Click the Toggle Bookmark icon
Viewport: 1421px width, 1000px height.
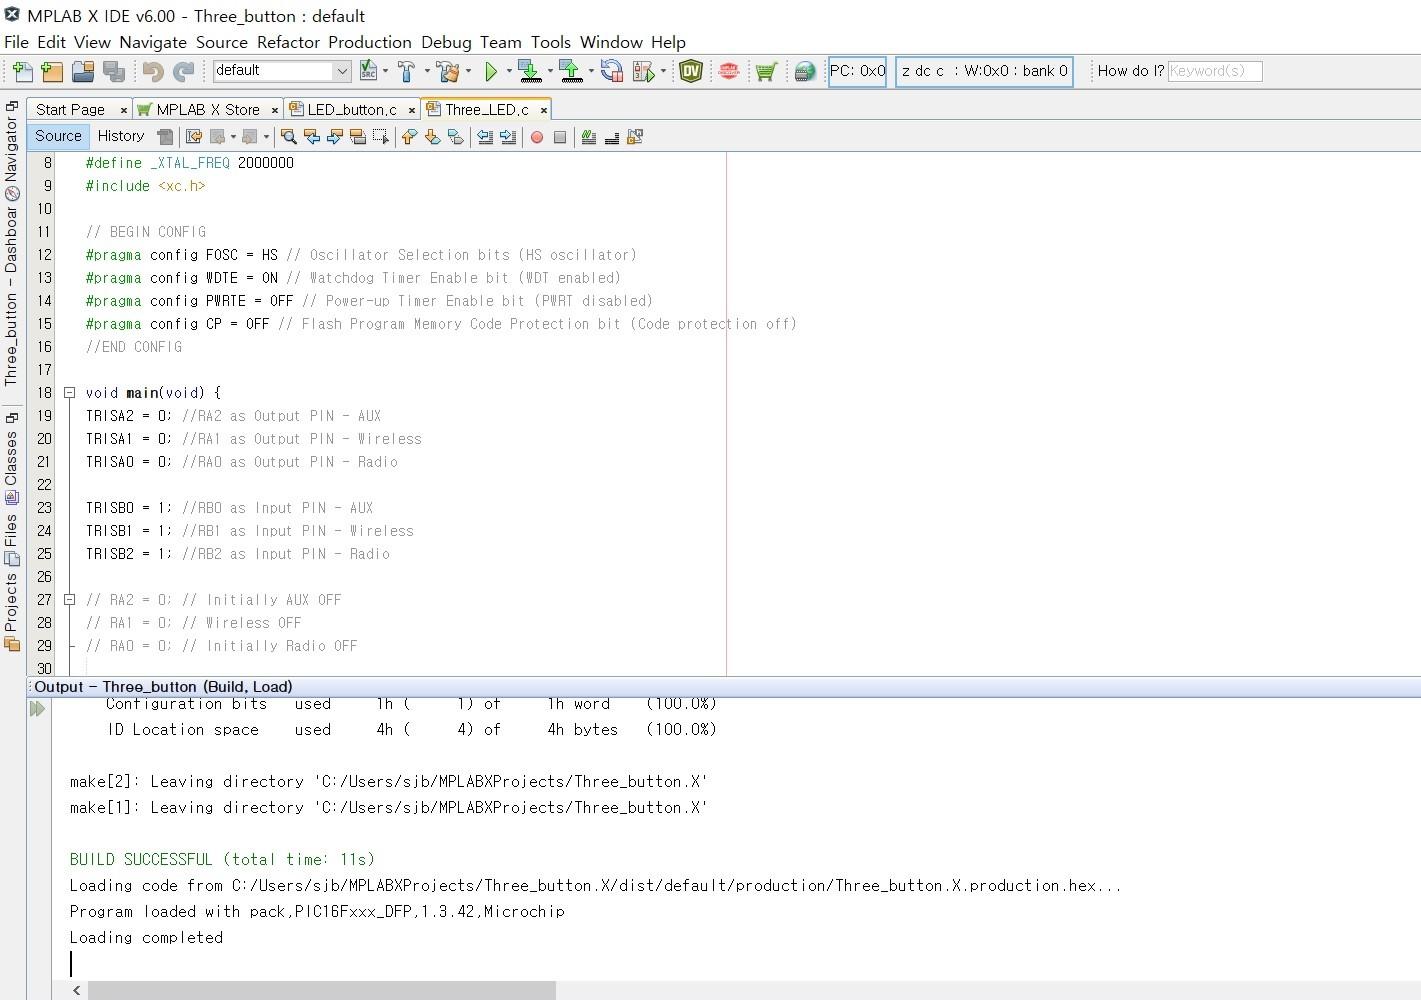click(455, 137)
